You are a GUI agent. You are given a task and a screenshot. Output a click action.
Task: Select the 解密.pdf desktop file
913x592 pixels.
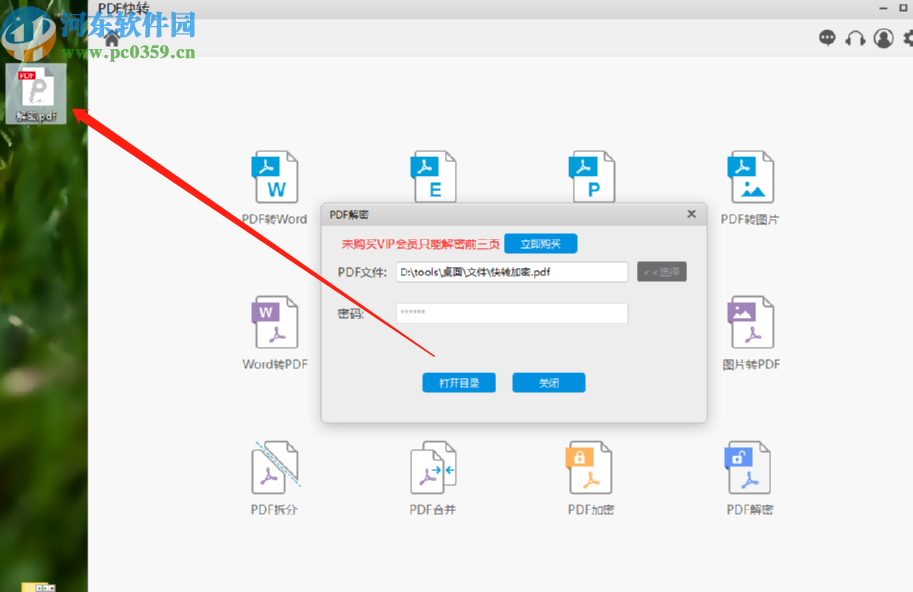coord(36,93)
